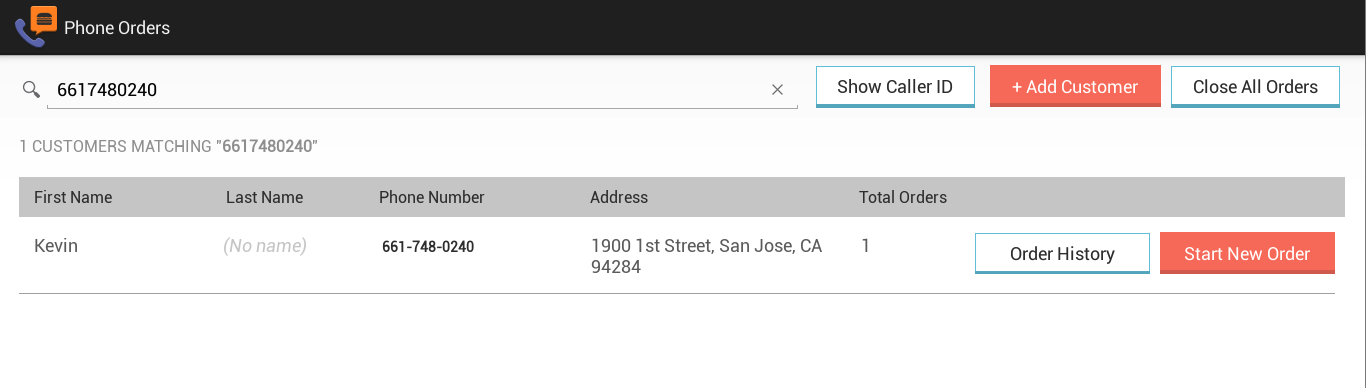
Task: Click the Address column header
Action: tap(619, 197)
